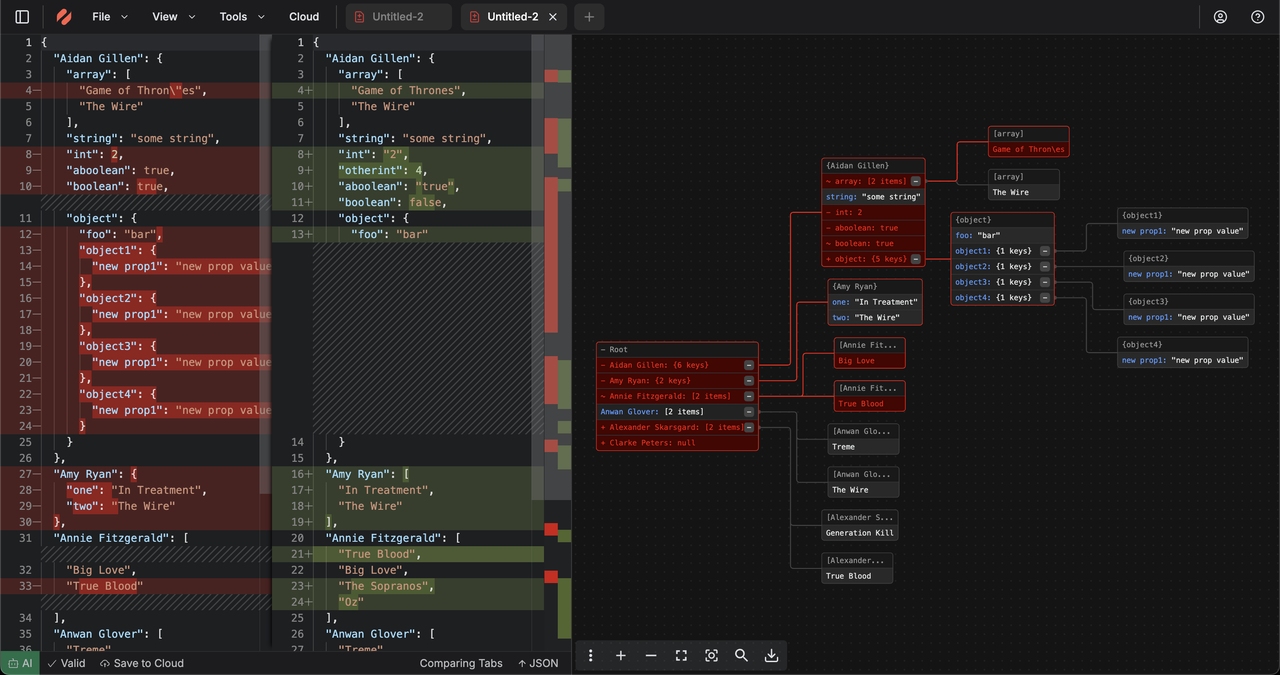
Task: Open the File dropdown menu
Action: (110, 17)
